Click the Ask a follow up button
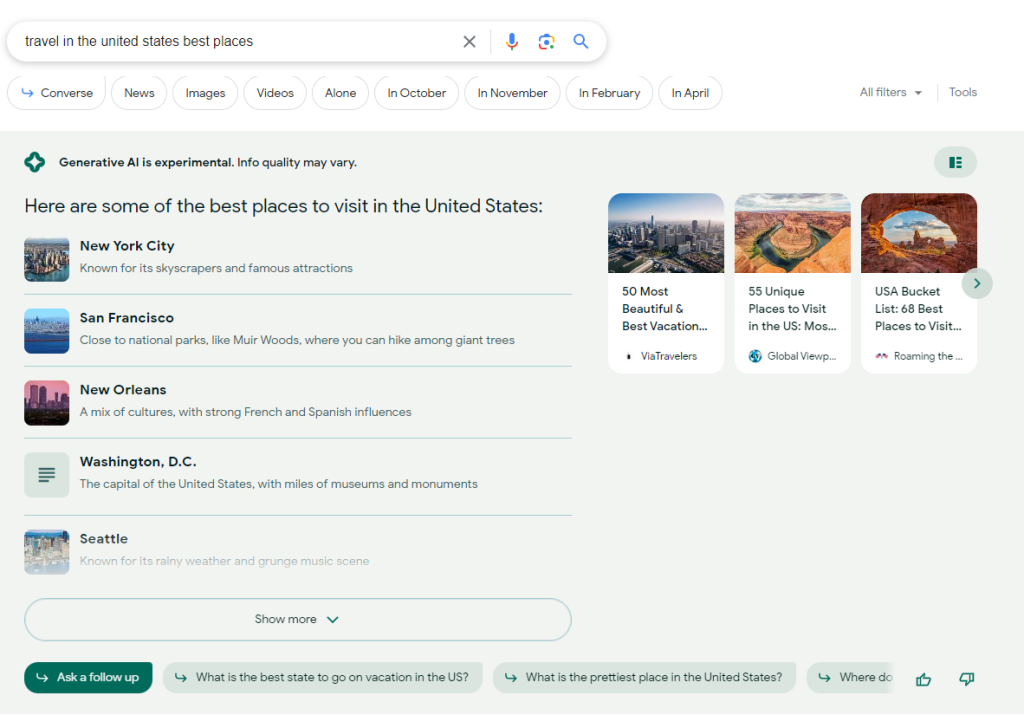The height and width of the screenshot is (715, 1024). (x=88, y=678)
